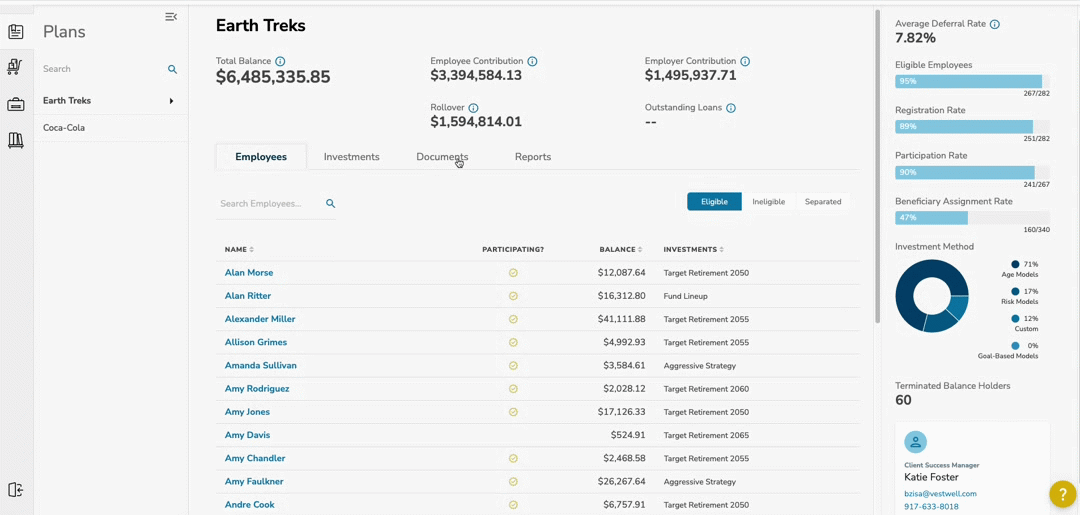1080x515 pixels.
Task: Select the Eligible filter
Action: coord(714,202)
